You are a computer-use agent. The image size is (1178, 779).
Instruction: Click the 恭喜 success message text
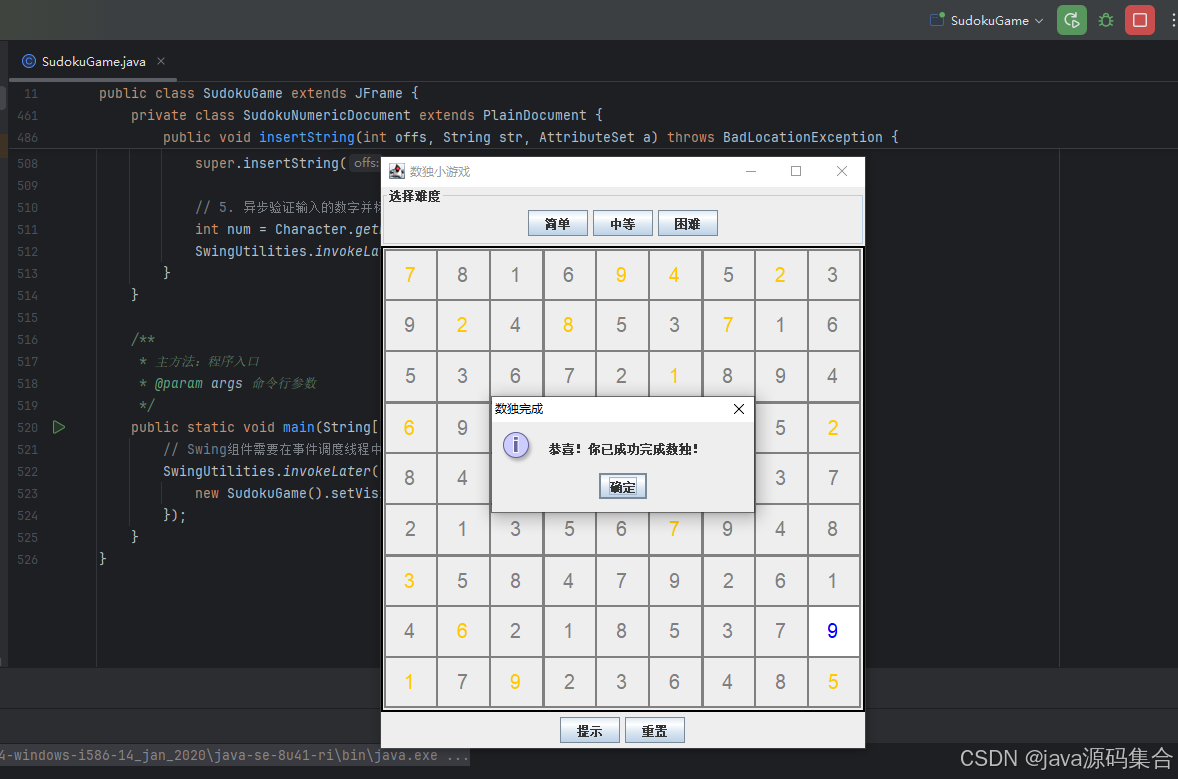pos(623,449)
